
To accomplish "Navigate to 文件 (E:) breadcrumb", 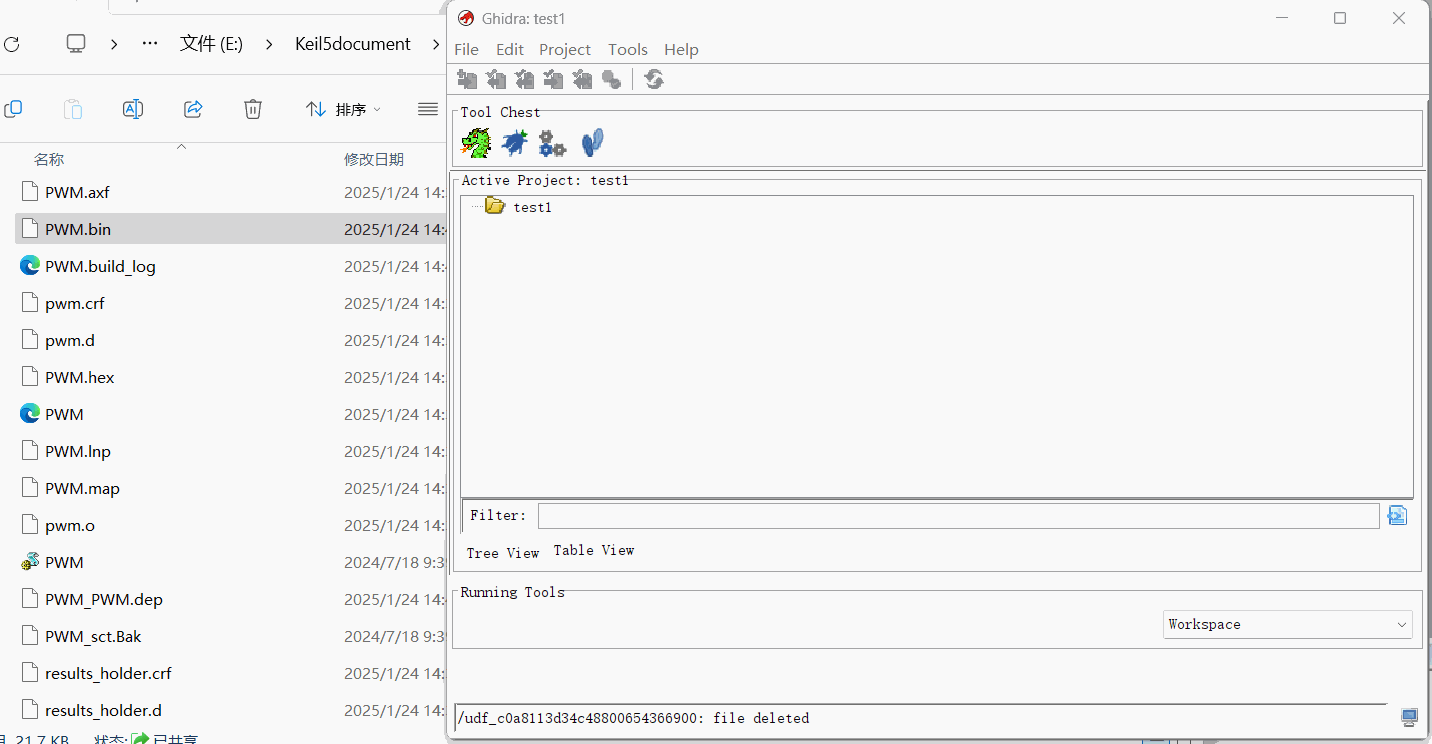I will click(211, 44).
